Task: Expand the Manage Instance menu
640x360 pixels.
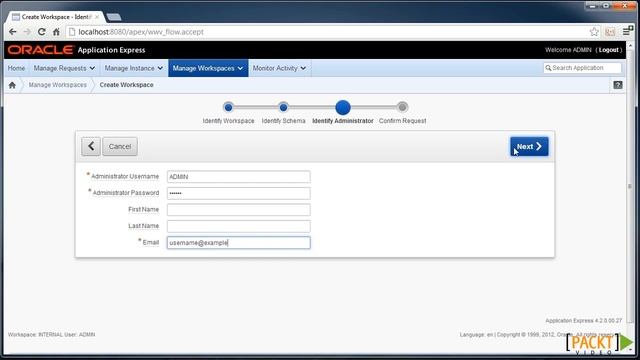Action: 133,68
